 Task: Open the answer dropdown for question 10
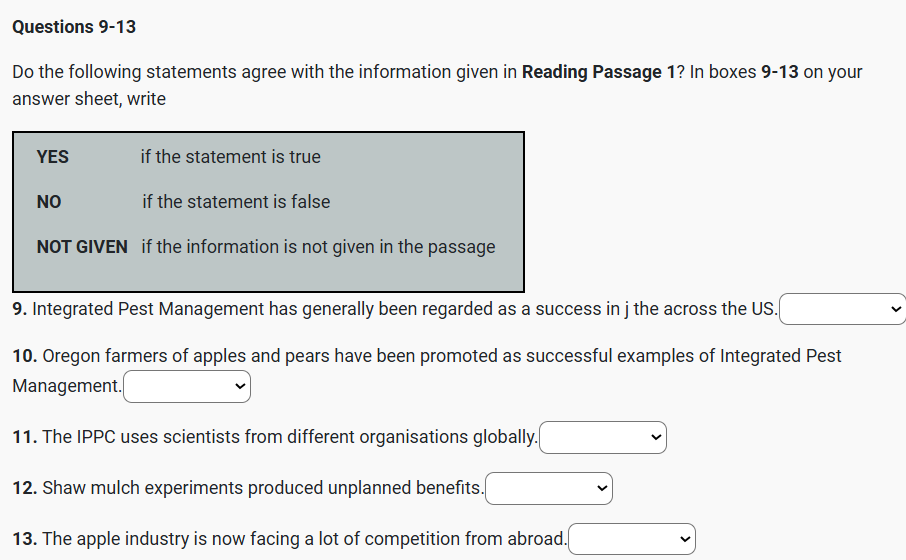(x=186, y=386)
